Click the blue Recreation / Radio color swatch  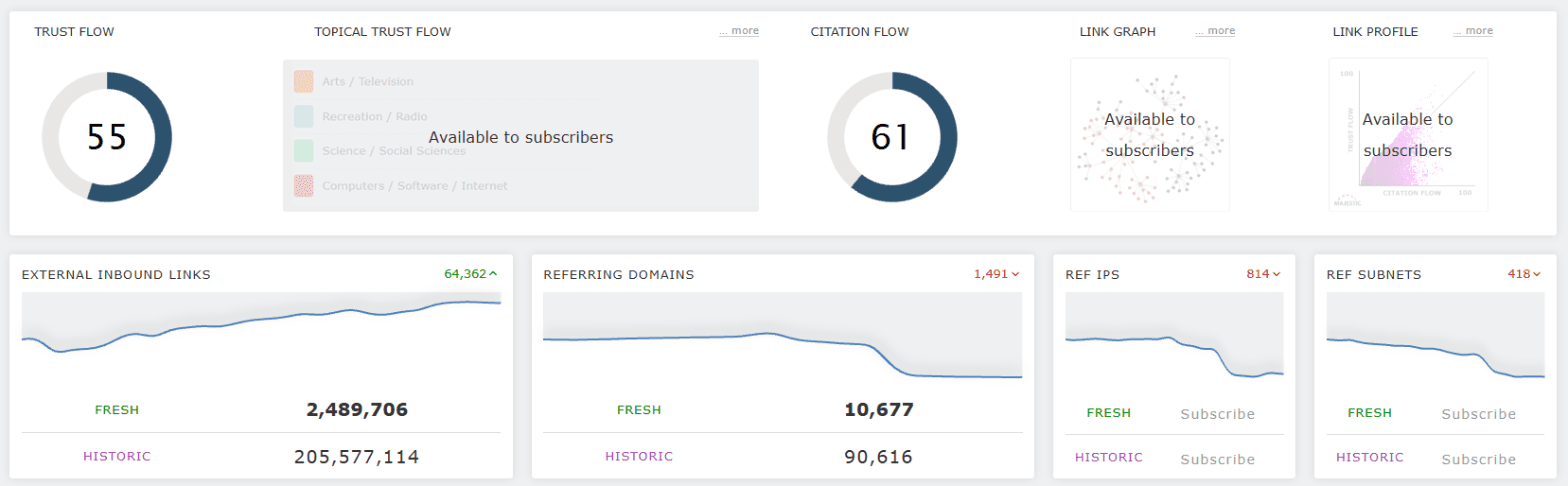304,116
